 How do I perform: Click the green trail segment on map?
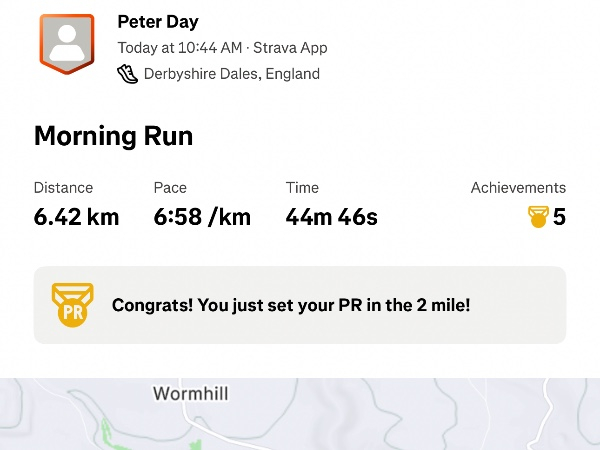point(107,435)
